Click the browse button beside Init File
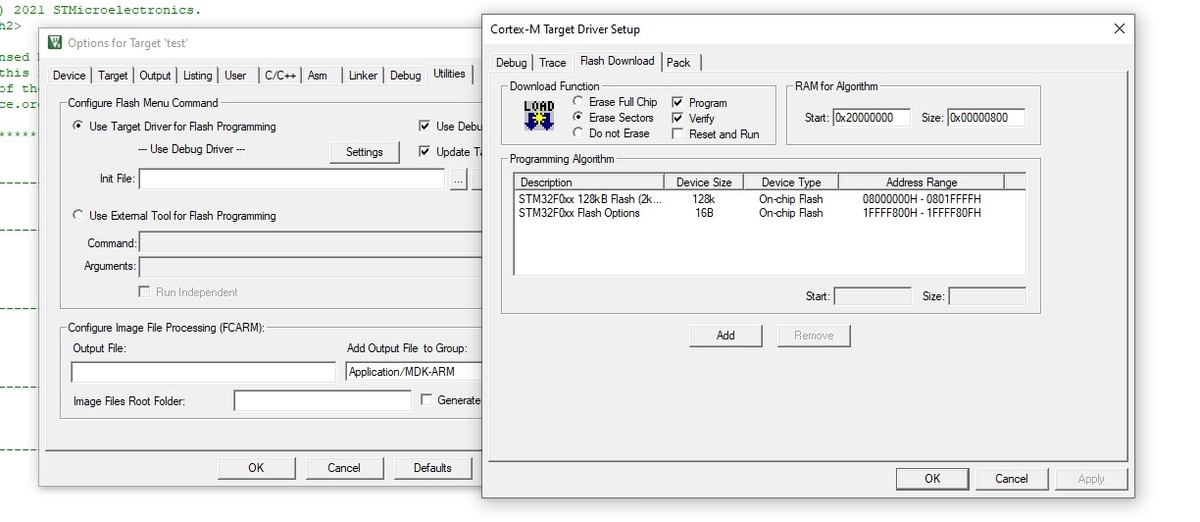 tap(458, 179)
